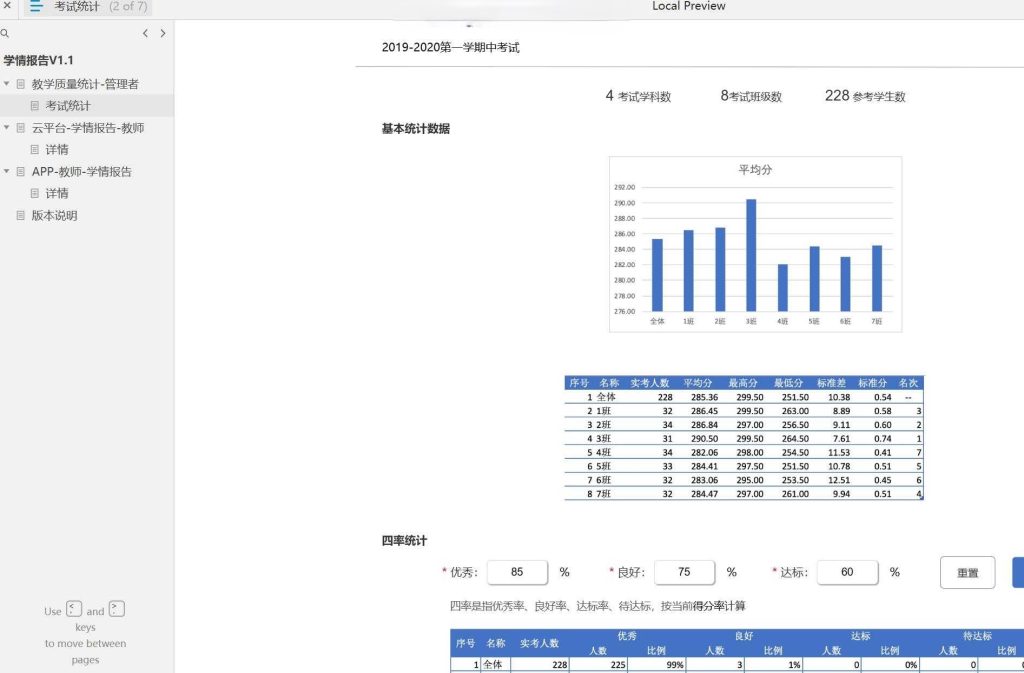Go to previous page using left chevron

tap(145, 33)
